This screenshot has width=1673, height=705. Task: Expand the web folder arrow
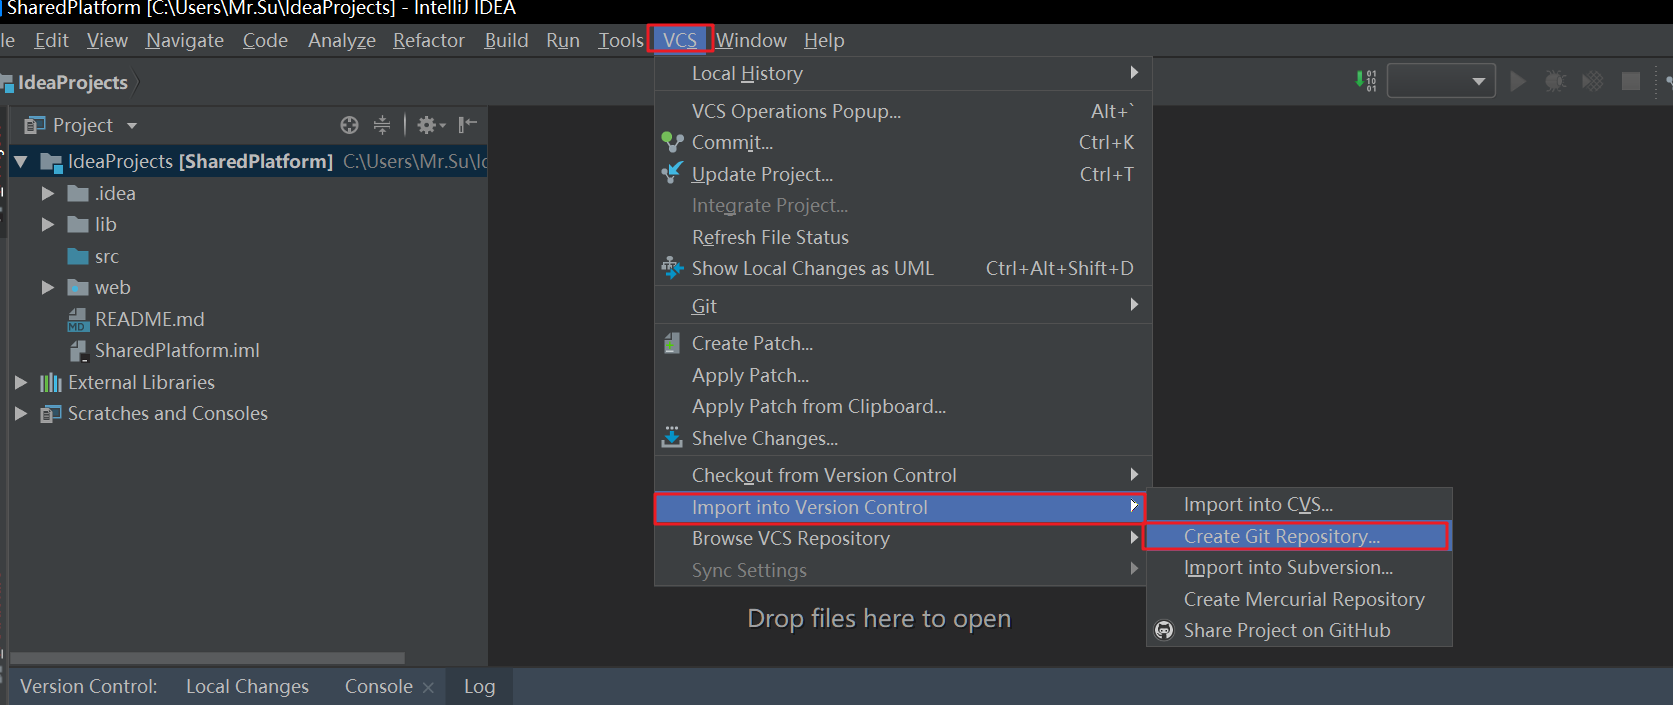click(47, 288)
